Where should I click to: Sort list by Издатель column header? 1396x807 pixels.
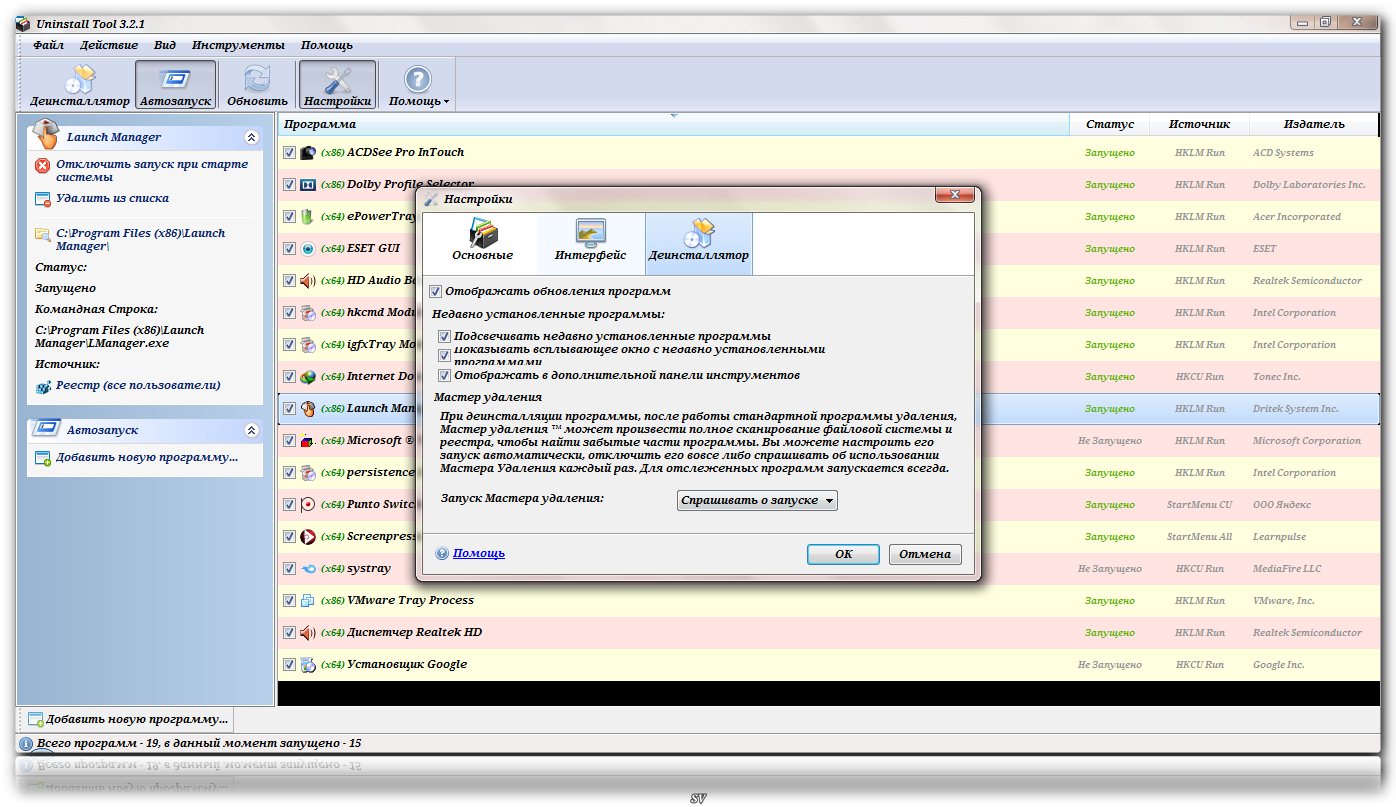[1312, 124]
